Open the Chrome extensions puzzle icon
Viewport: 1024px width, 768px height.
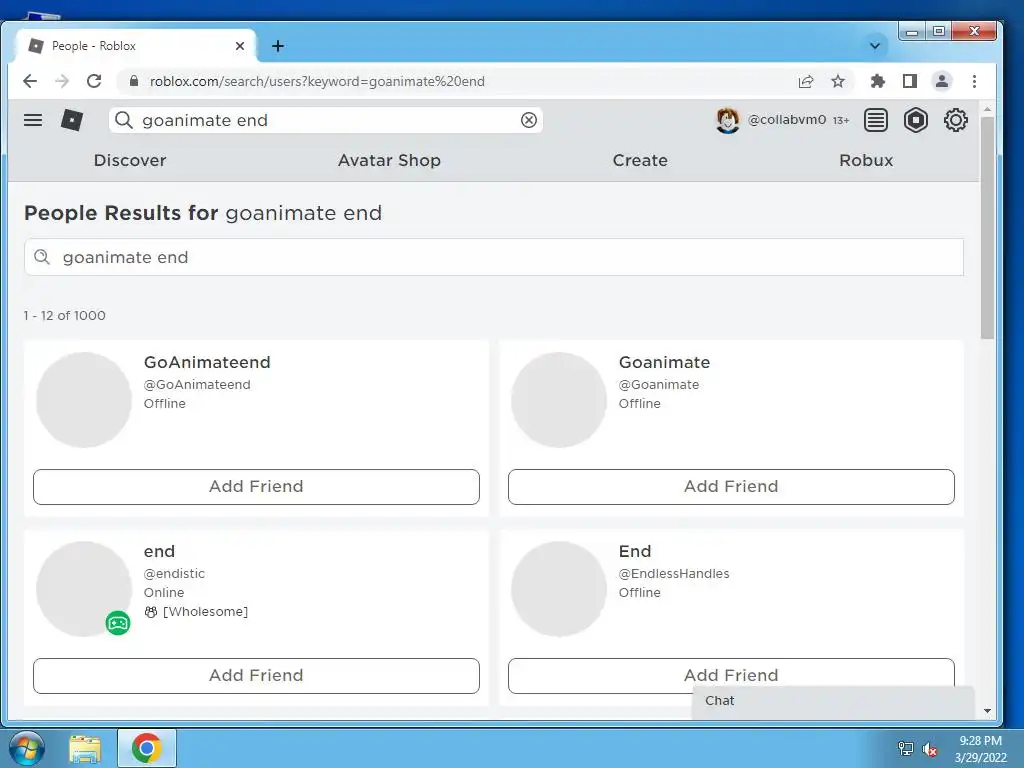[878, 81]
